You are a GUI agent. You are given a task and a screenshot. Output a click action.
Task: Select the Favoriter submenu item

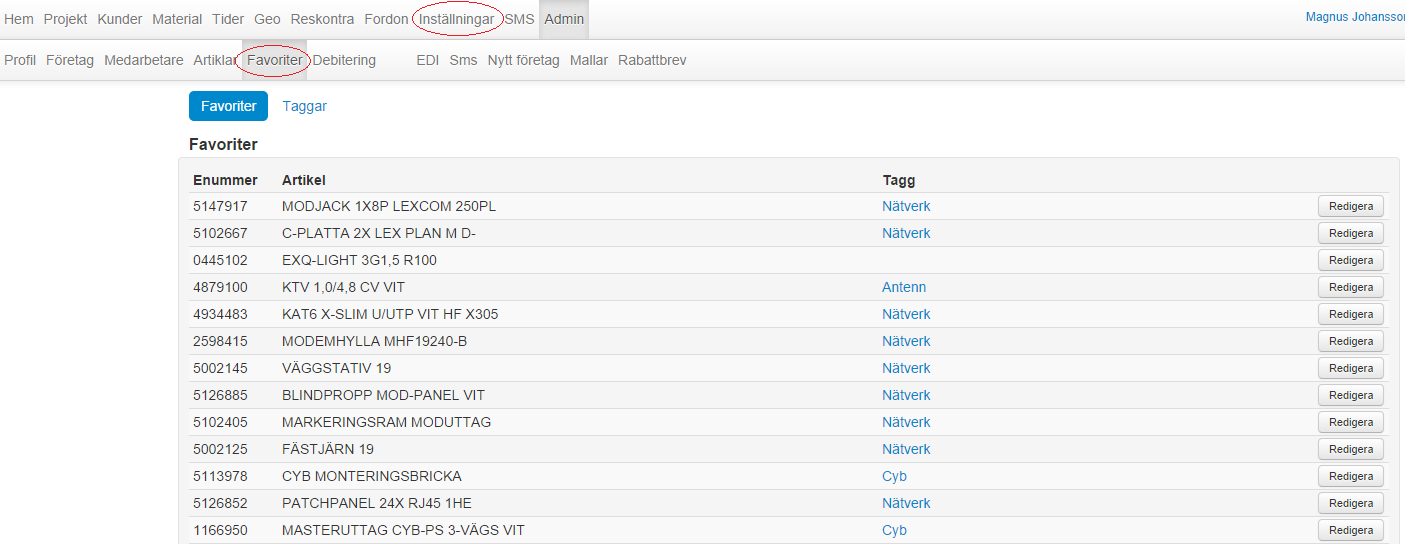point(275,60)
